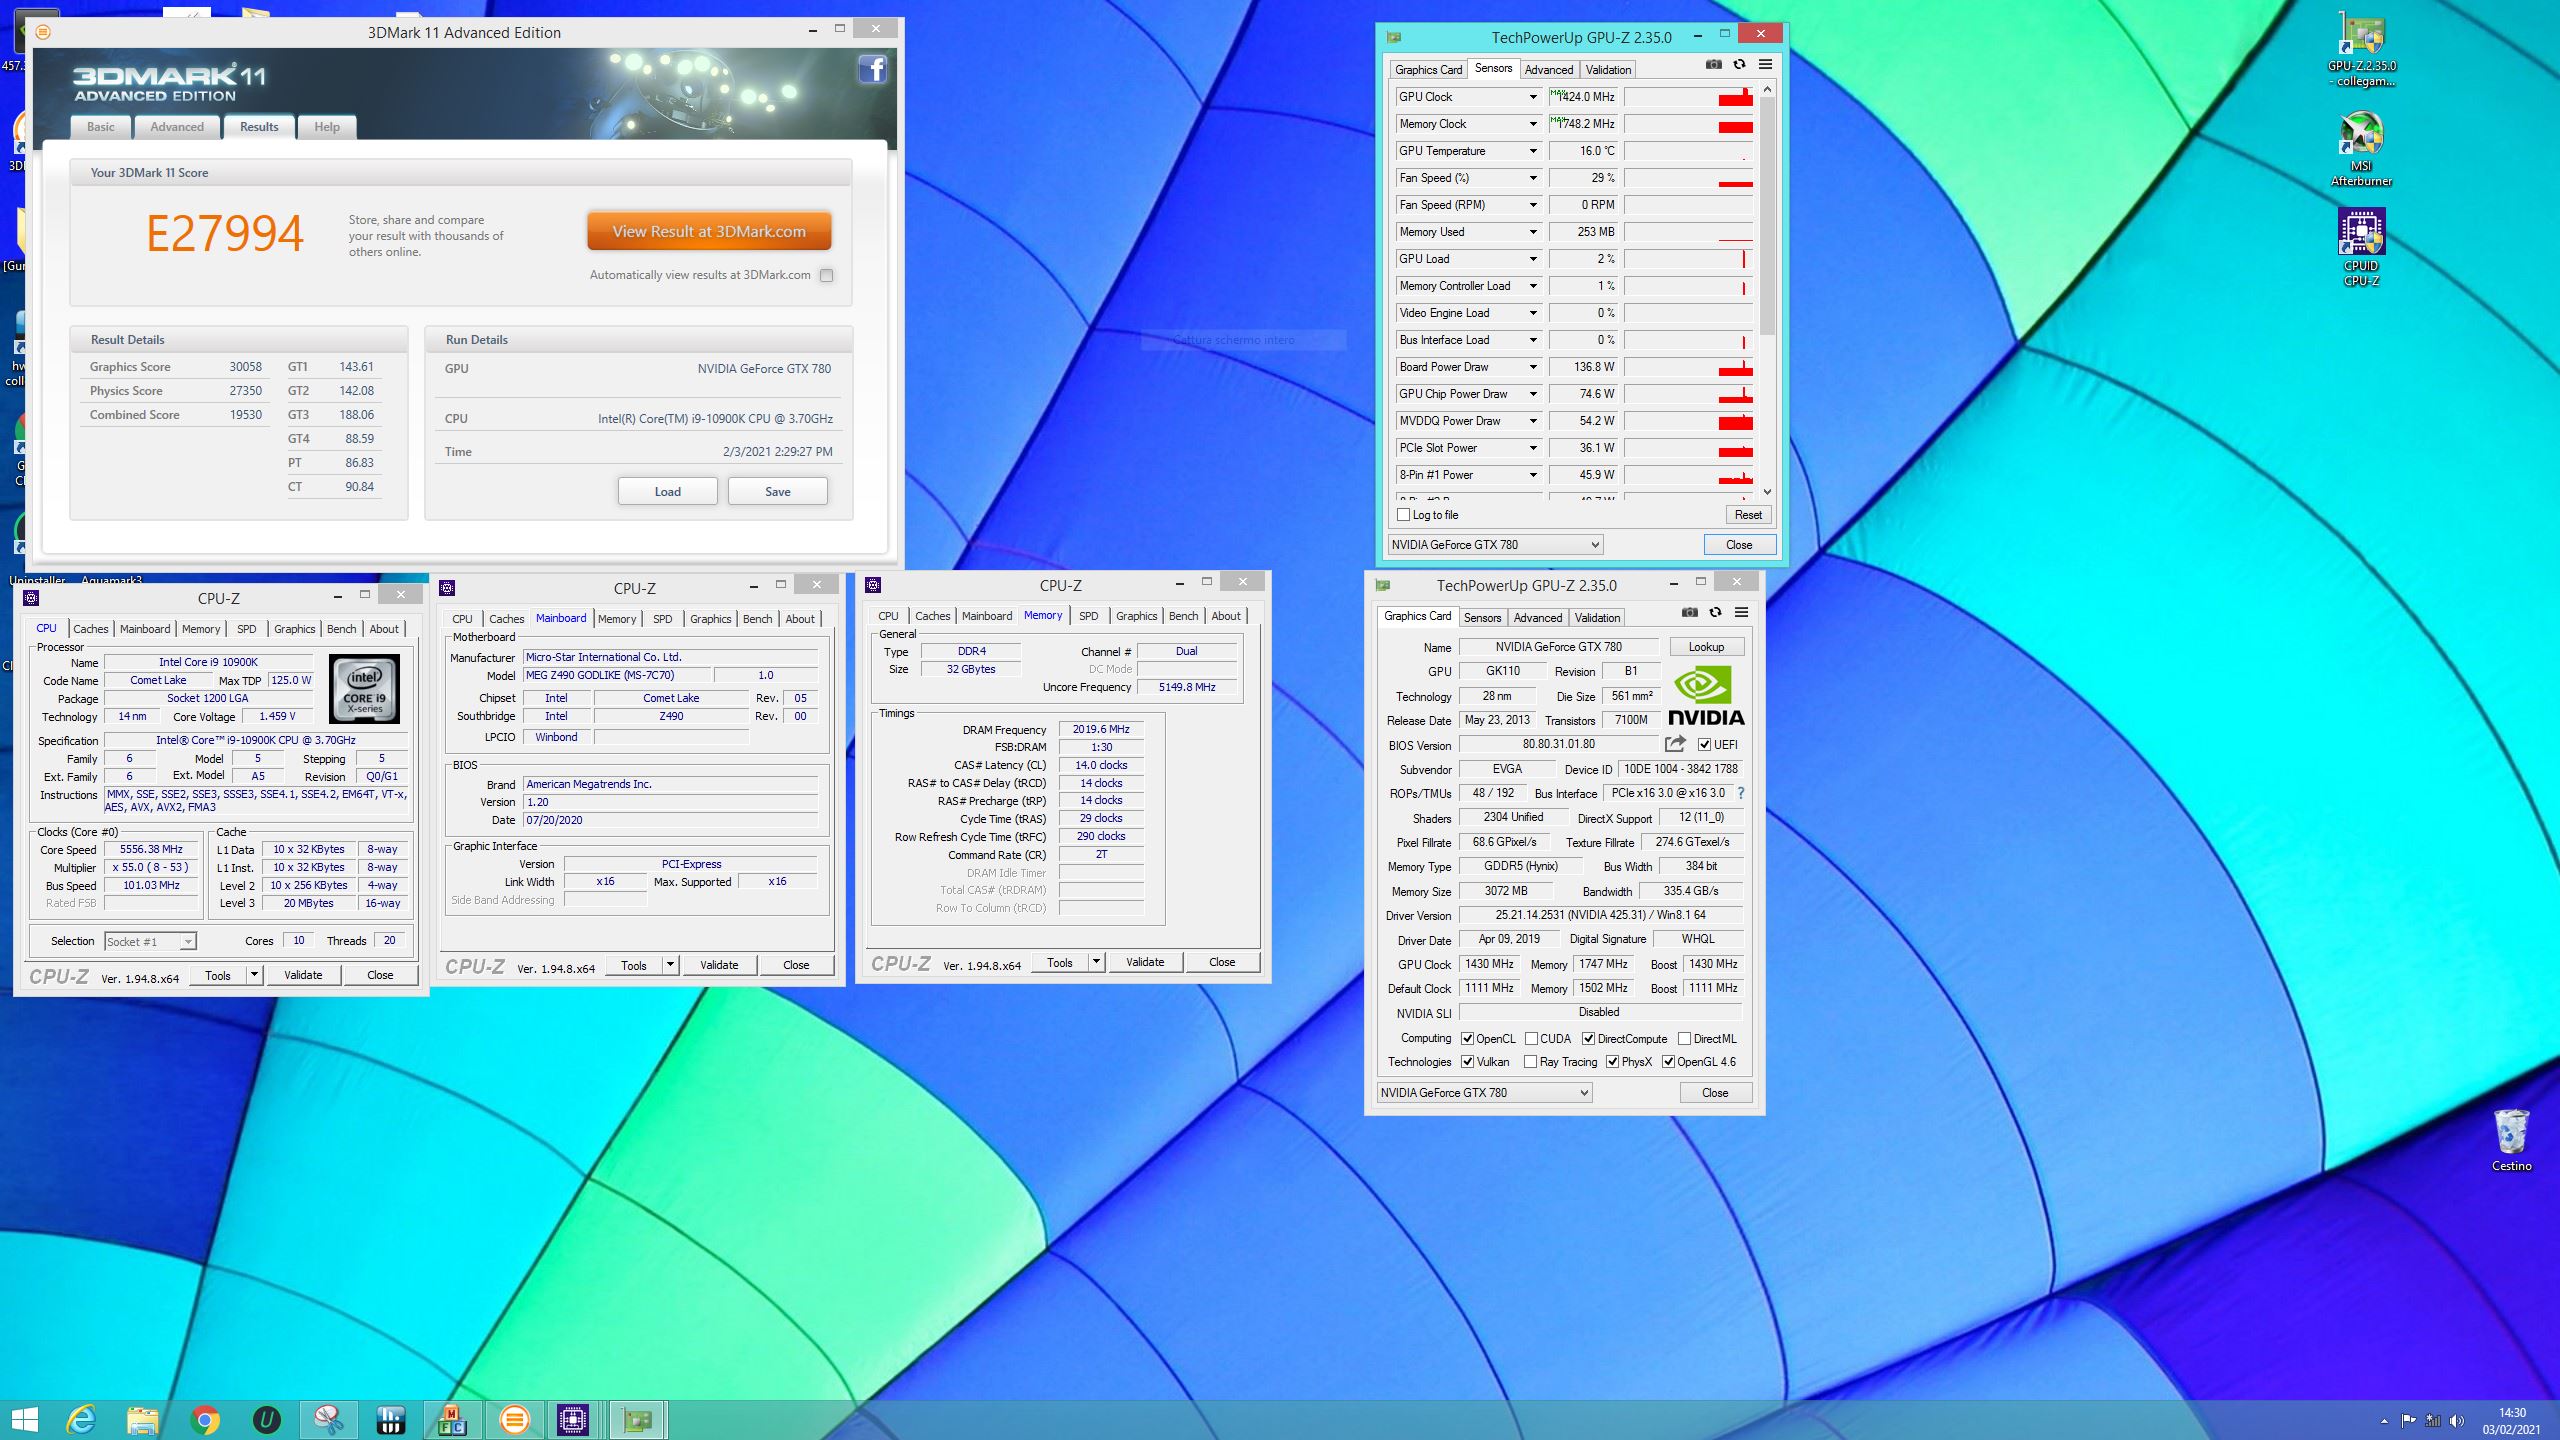The image size is (2560, 1440).
Task: Click the CPU-Z purple chip taskbar icon
Action: [573, 1420]
